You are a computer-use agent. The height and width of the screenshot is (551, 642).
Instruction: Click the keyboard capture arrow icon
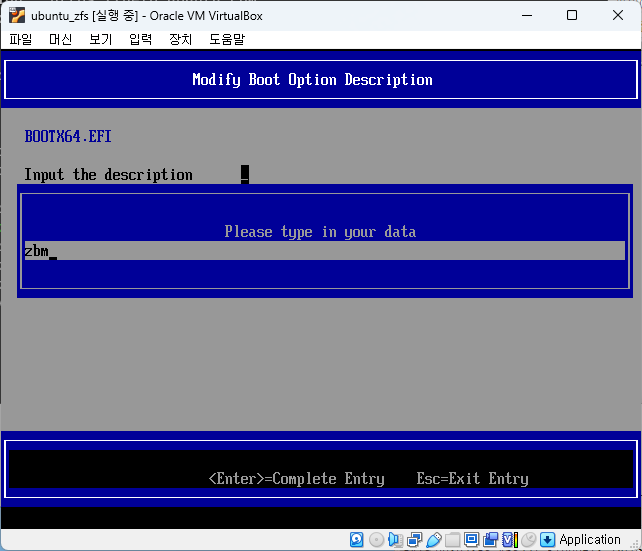[547, 539]
